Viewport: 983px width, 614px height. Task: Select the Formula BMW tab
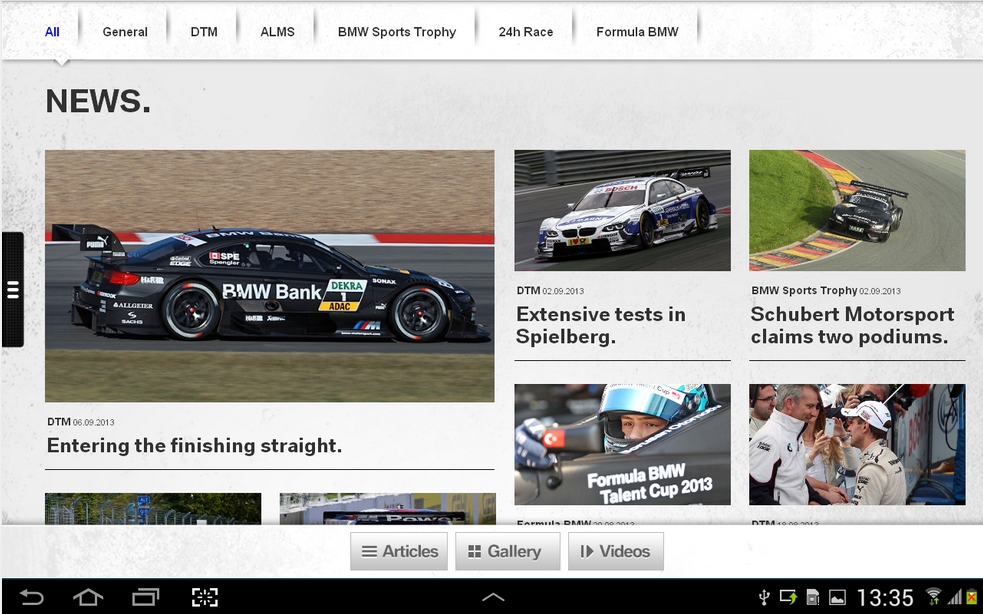[637, 32]
